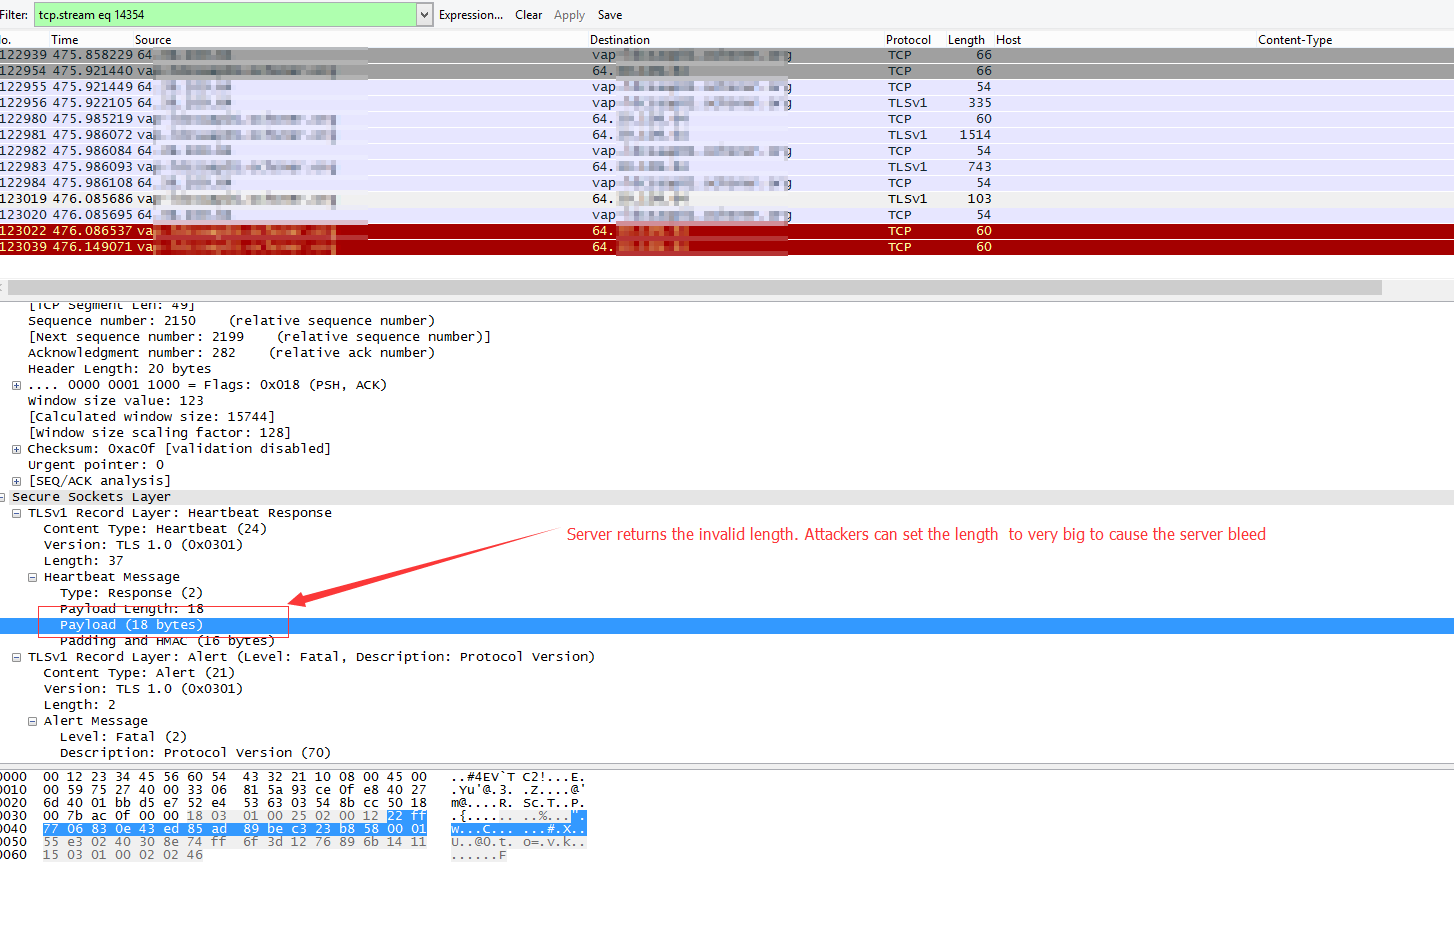Expand the SEQ/ACK analysis section
1454x926 pixels.
[x=16, y=480]
